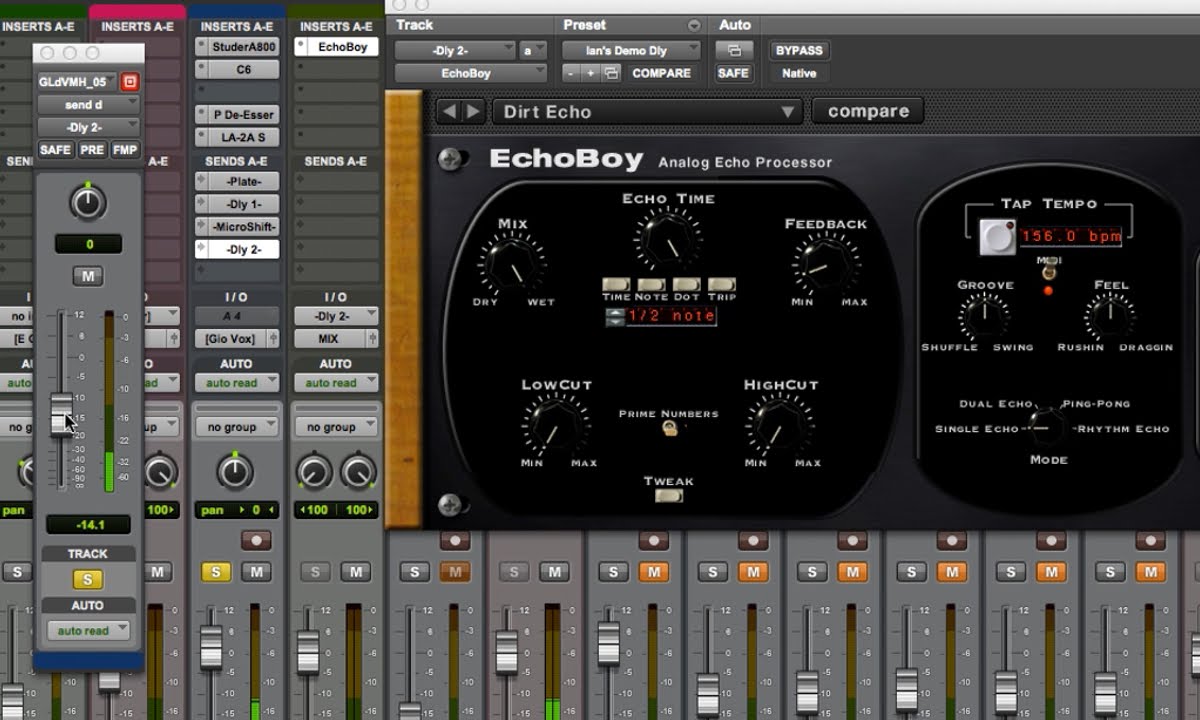This screenshot has height=720, width=1200.
Task: Click the note value stepper arrows
Action: pos(614,317)
